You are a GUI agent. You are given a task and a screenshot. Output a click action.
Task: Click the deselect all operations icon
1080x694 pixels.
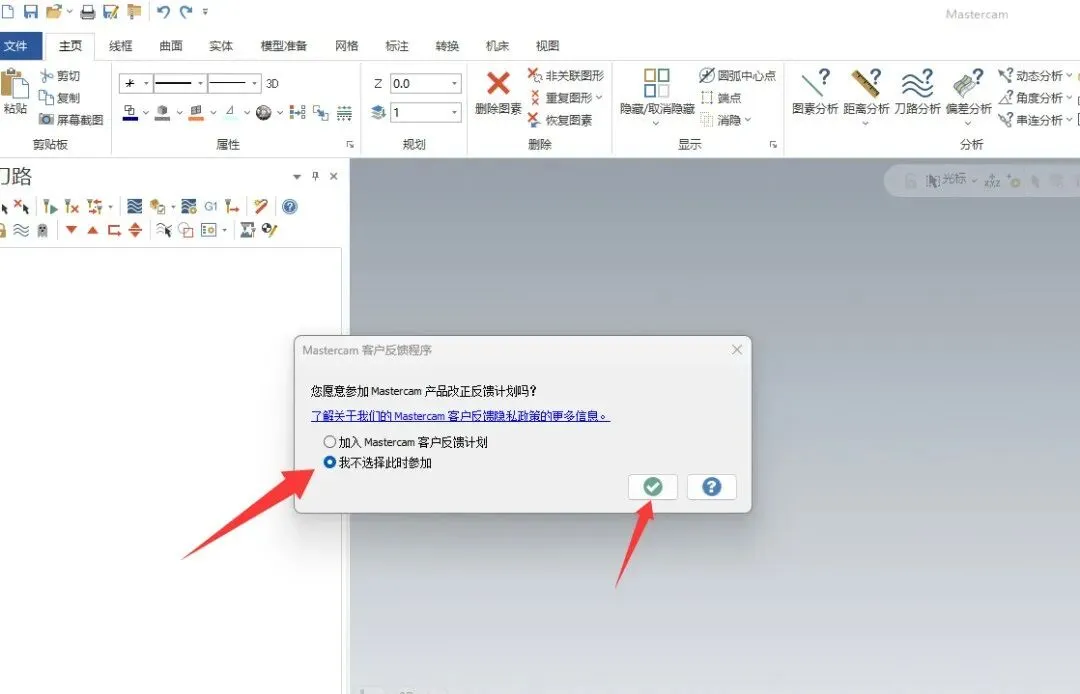tap(21, 207)
